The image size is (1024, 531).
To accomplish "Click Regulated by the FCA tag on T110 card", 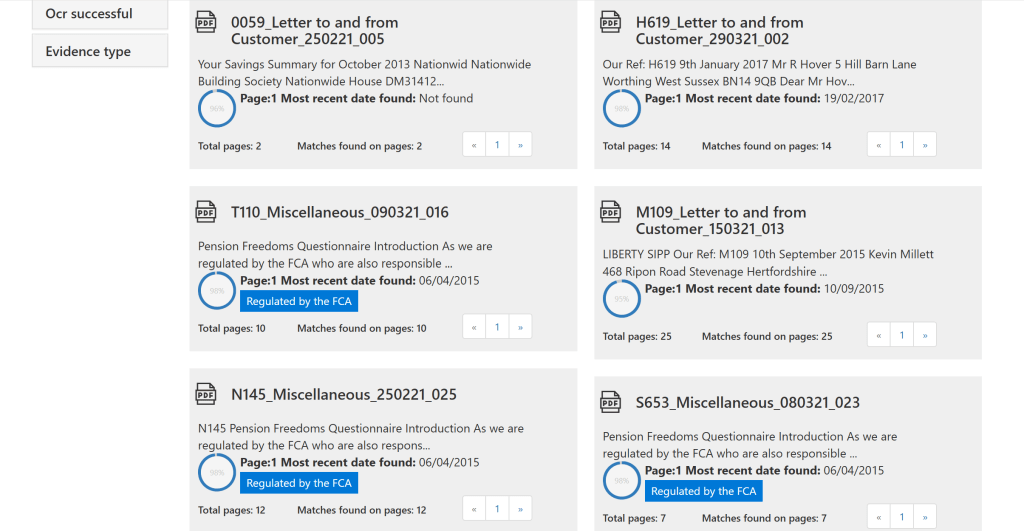I will tap(298, 301).
